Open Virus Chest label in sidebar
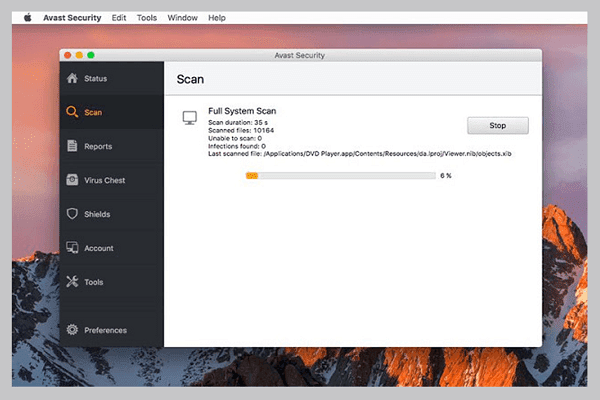This screenshot has width=600, height=400. click(104, 180)
